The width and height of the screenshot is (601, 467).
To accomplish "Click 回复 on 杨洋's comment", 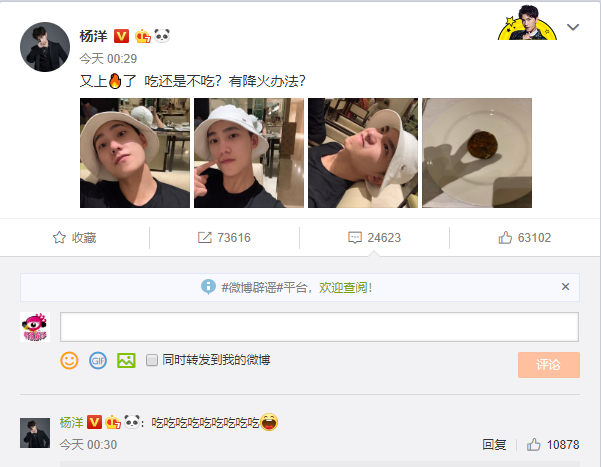I will 494,445.
